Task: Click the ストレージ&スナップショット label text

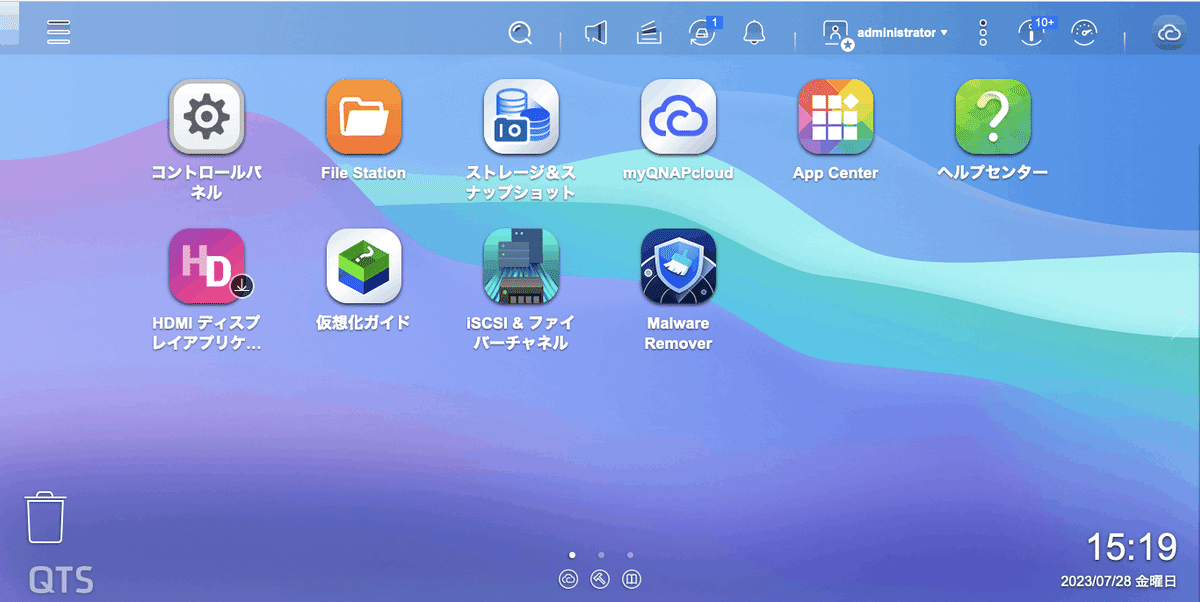Action: point(521,183)
